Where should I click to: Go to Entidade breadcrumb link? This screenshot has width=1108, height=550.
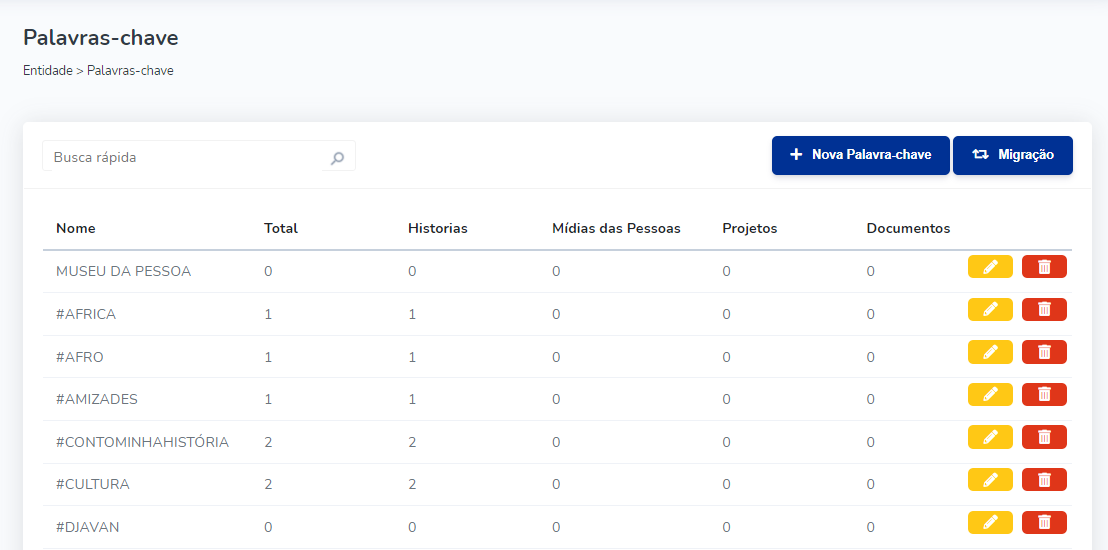[48, 71]
